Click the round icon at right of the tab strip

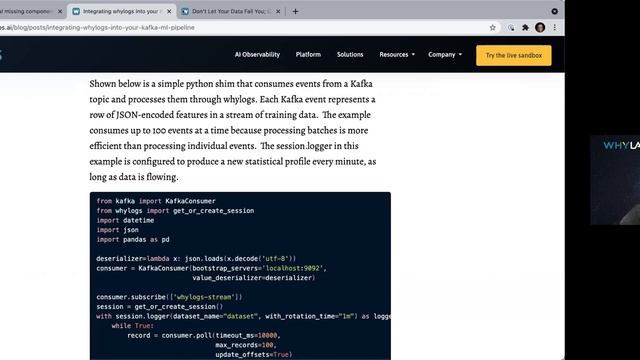point(554,11)
